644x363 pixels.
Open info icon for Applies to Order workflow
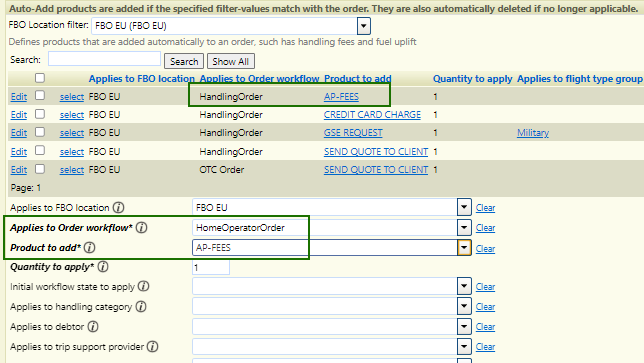pos(141,227)
